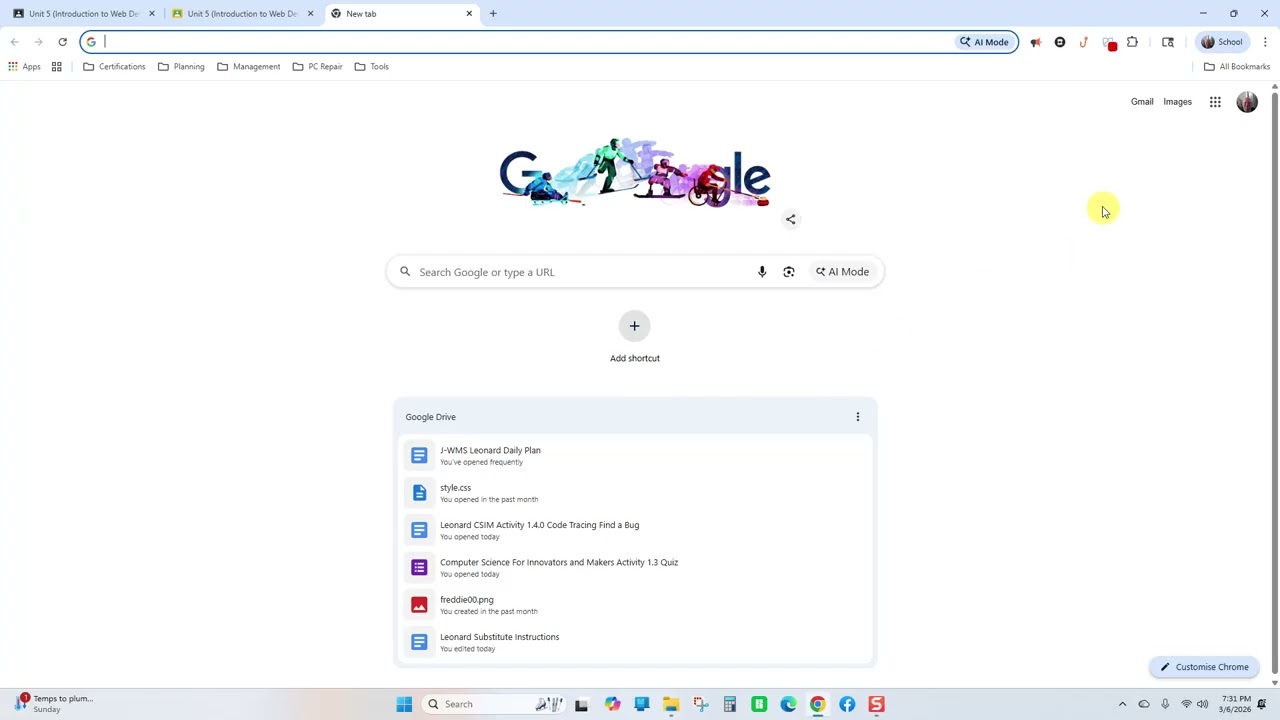Open the Calculator app in taskbar
Viewport: 1280px width, 720px height.
pos(730,704)
